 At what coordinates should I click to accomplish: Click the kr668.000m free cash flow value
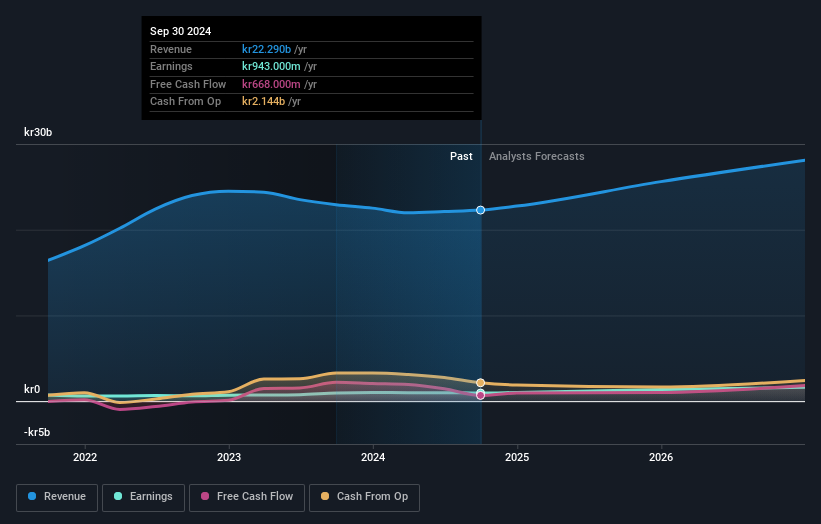point(271,84)
